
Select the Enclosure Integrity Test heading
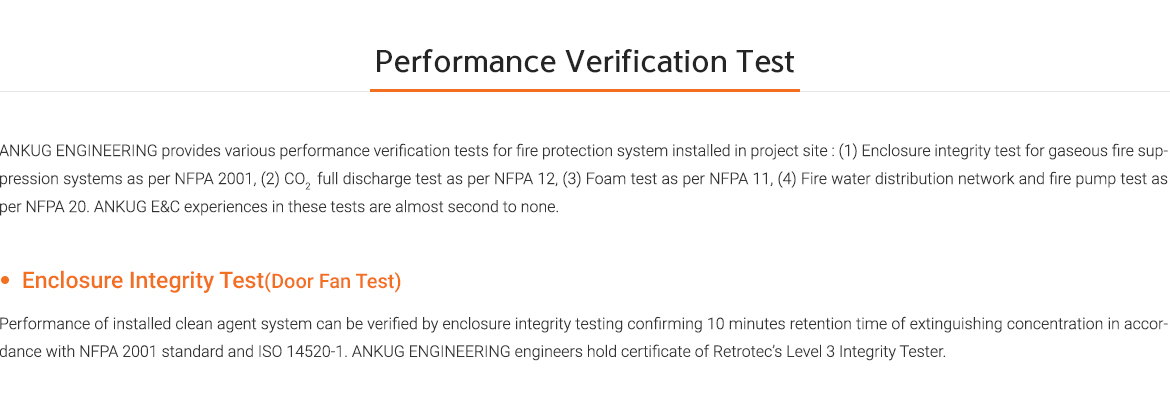[143, 281]
